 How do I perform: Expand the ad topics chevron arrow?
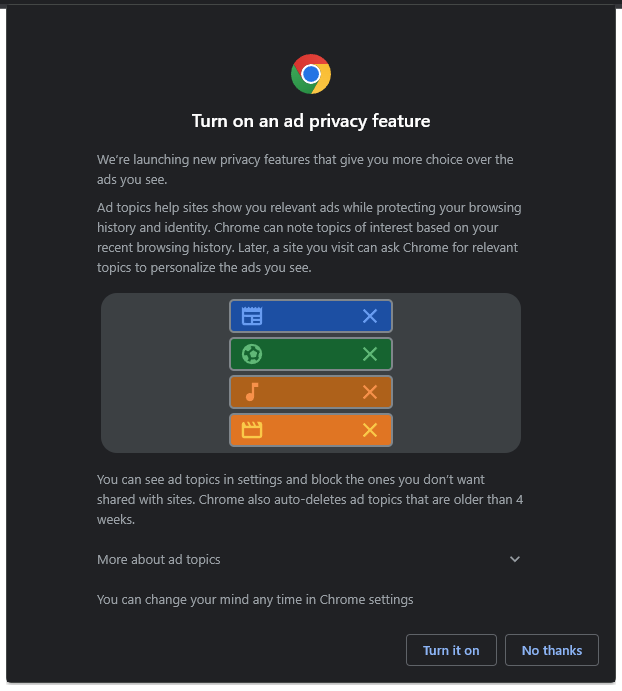tap(515, 559)
